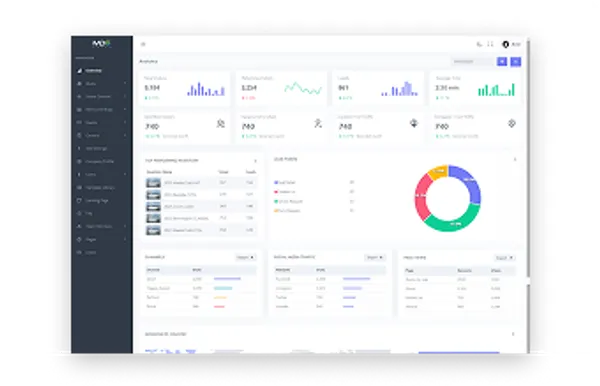Screen dimensions: 600x386
Task: Click the icon in first second-row stat card
Action: pos(221,124)
